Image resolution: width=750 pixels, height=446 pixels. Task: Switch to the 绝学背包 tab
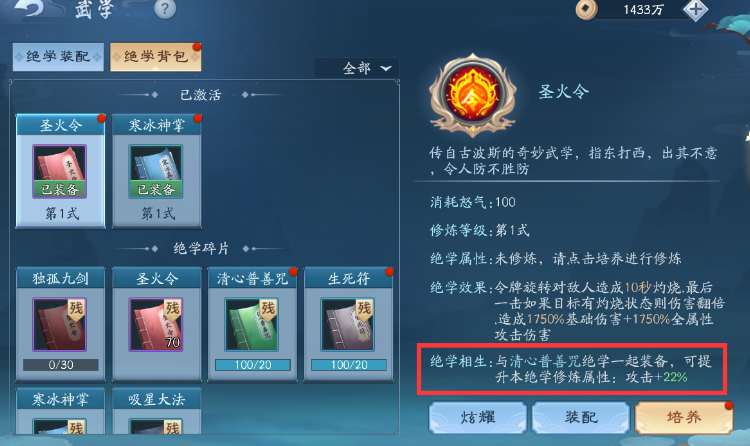[x=155, y=57]
